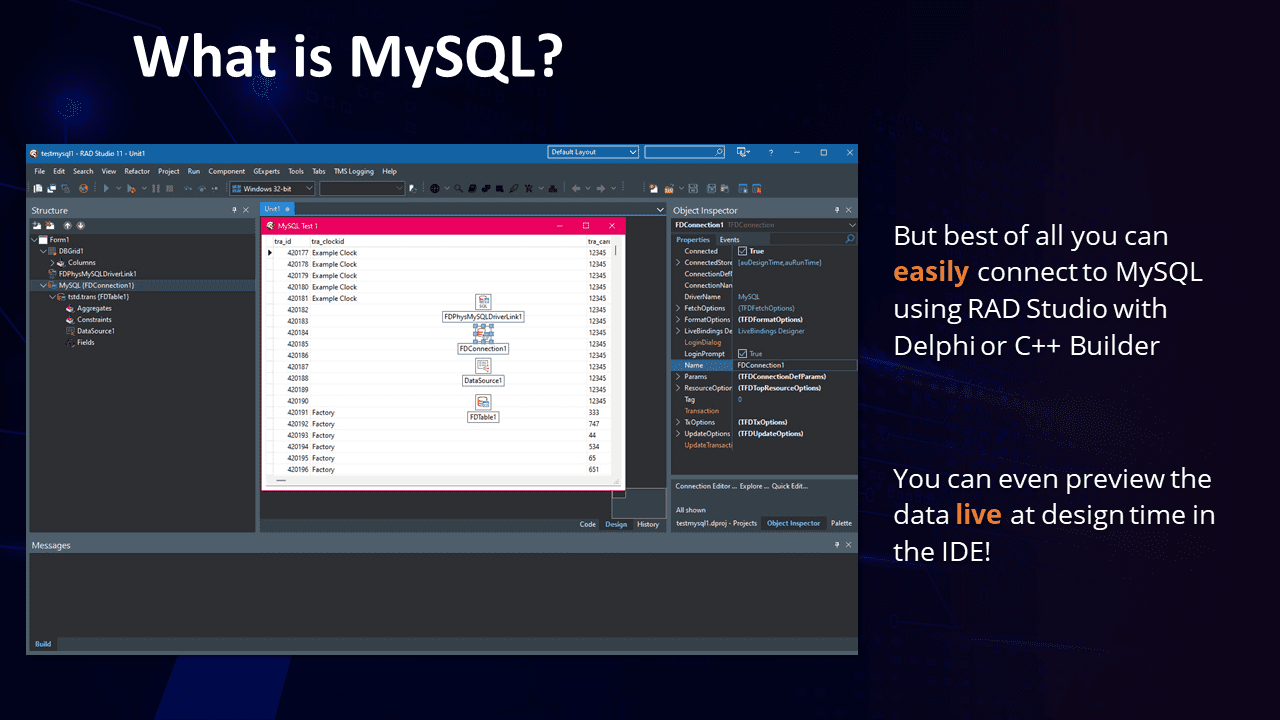The height and width of the screenshot is (720, 1280).
Task: Select FDPhysMySQLDriverLink1 component icon on the form
Action: [x=483, y=302]
